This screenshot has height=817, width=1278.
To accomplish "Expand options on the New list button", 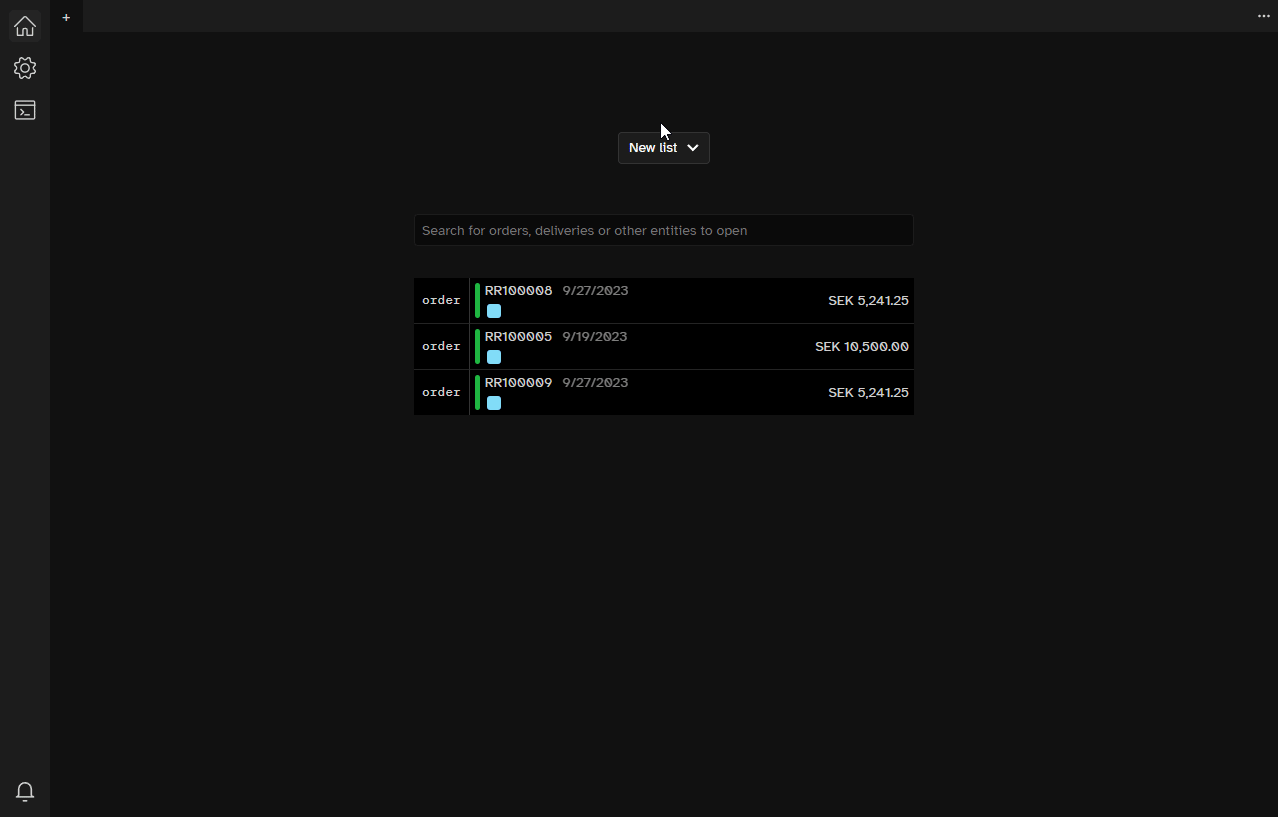I will [x=693, y=147].
